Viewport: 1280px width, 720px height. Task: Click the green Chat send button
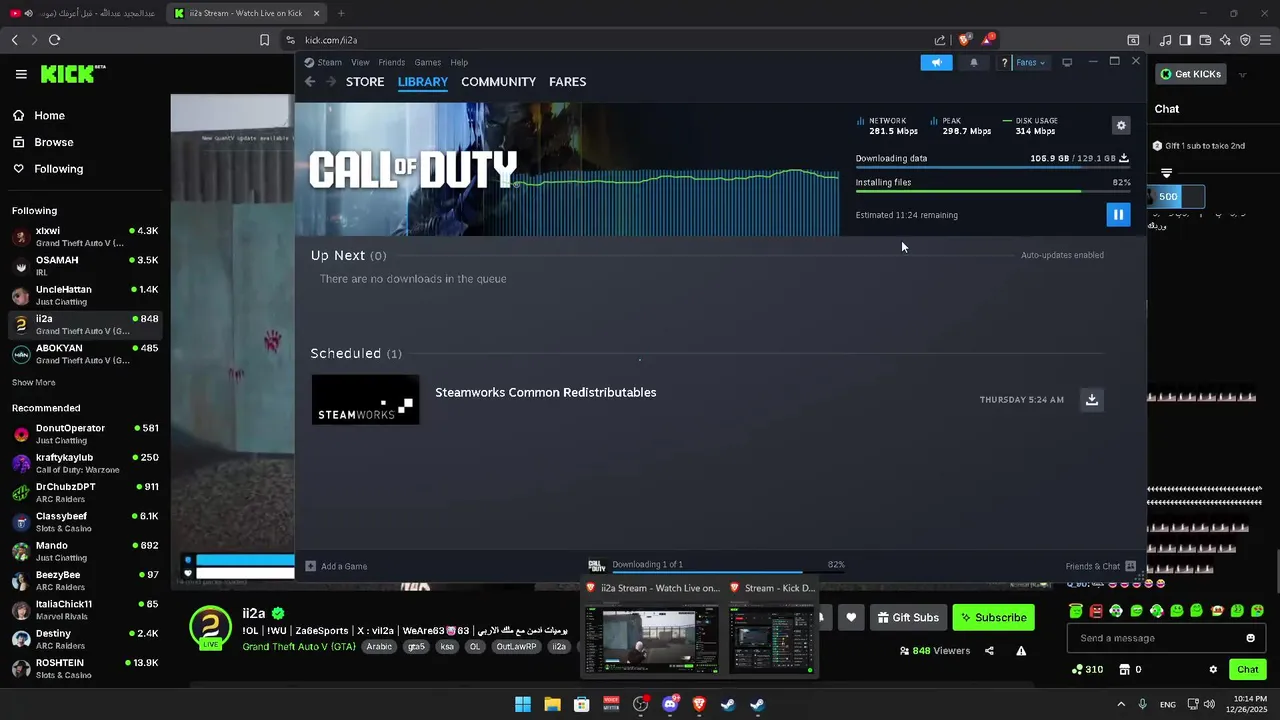click(x=1248, y=669)
